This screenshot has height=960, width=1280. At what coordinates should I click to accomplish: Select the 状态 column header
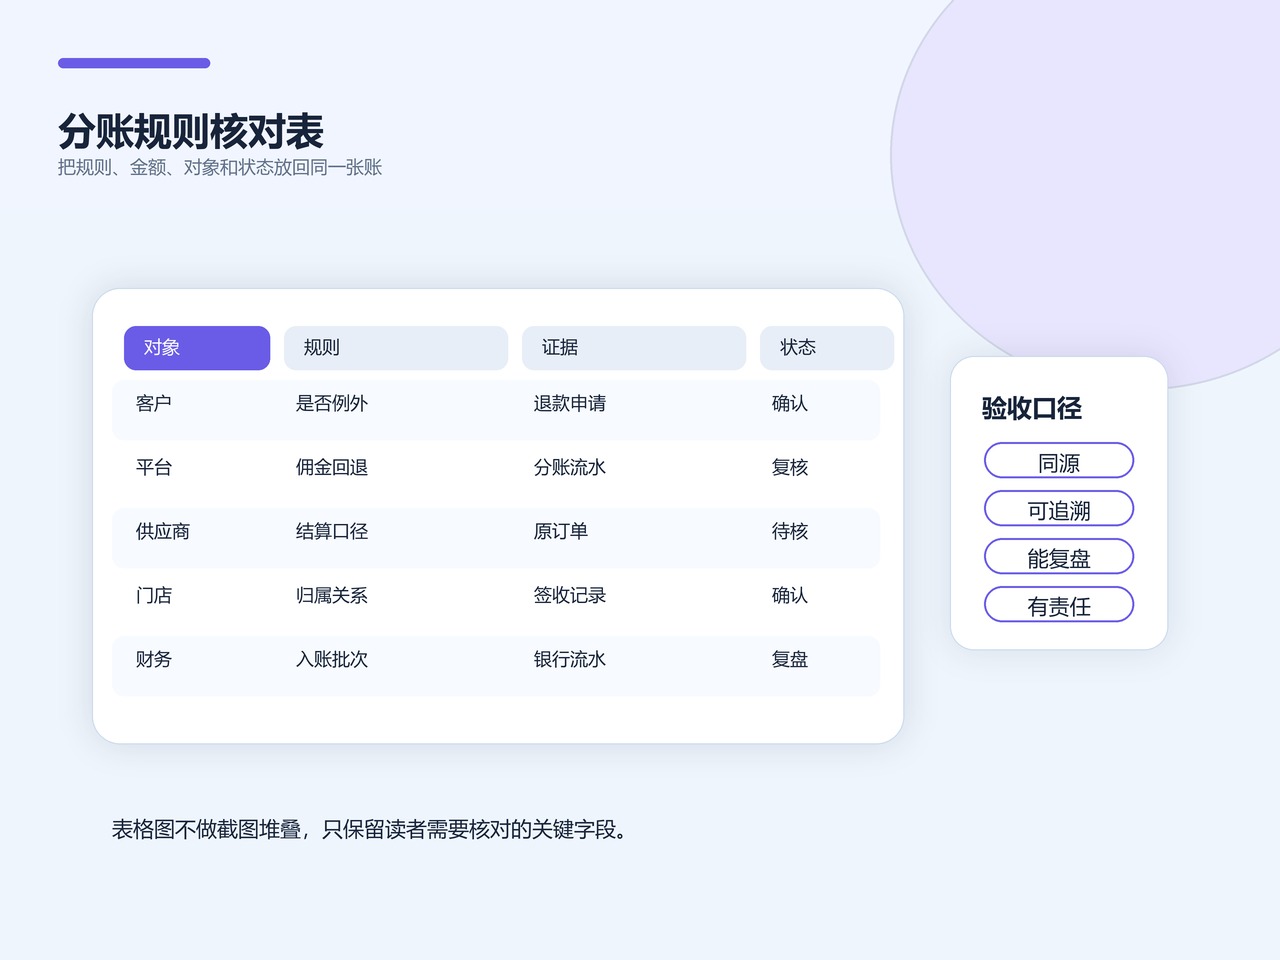[827, 348]
